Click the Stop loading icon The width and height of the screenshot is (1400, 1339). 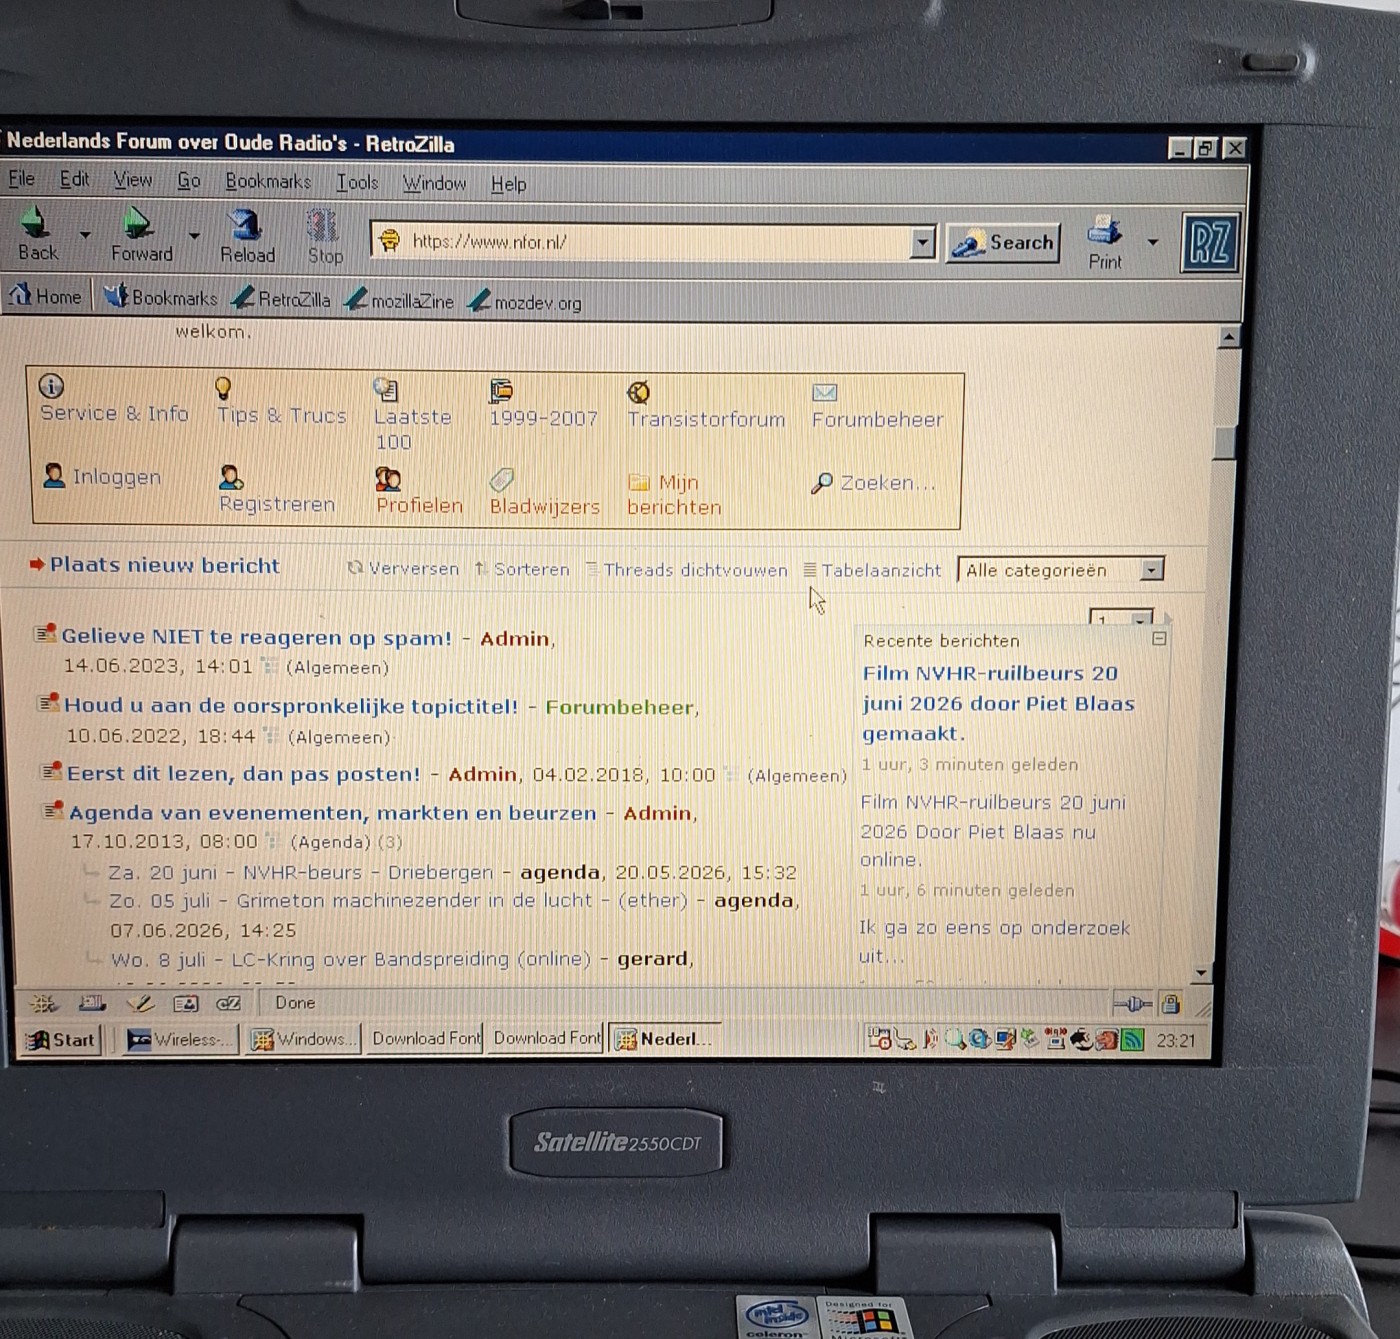[322, 225]
